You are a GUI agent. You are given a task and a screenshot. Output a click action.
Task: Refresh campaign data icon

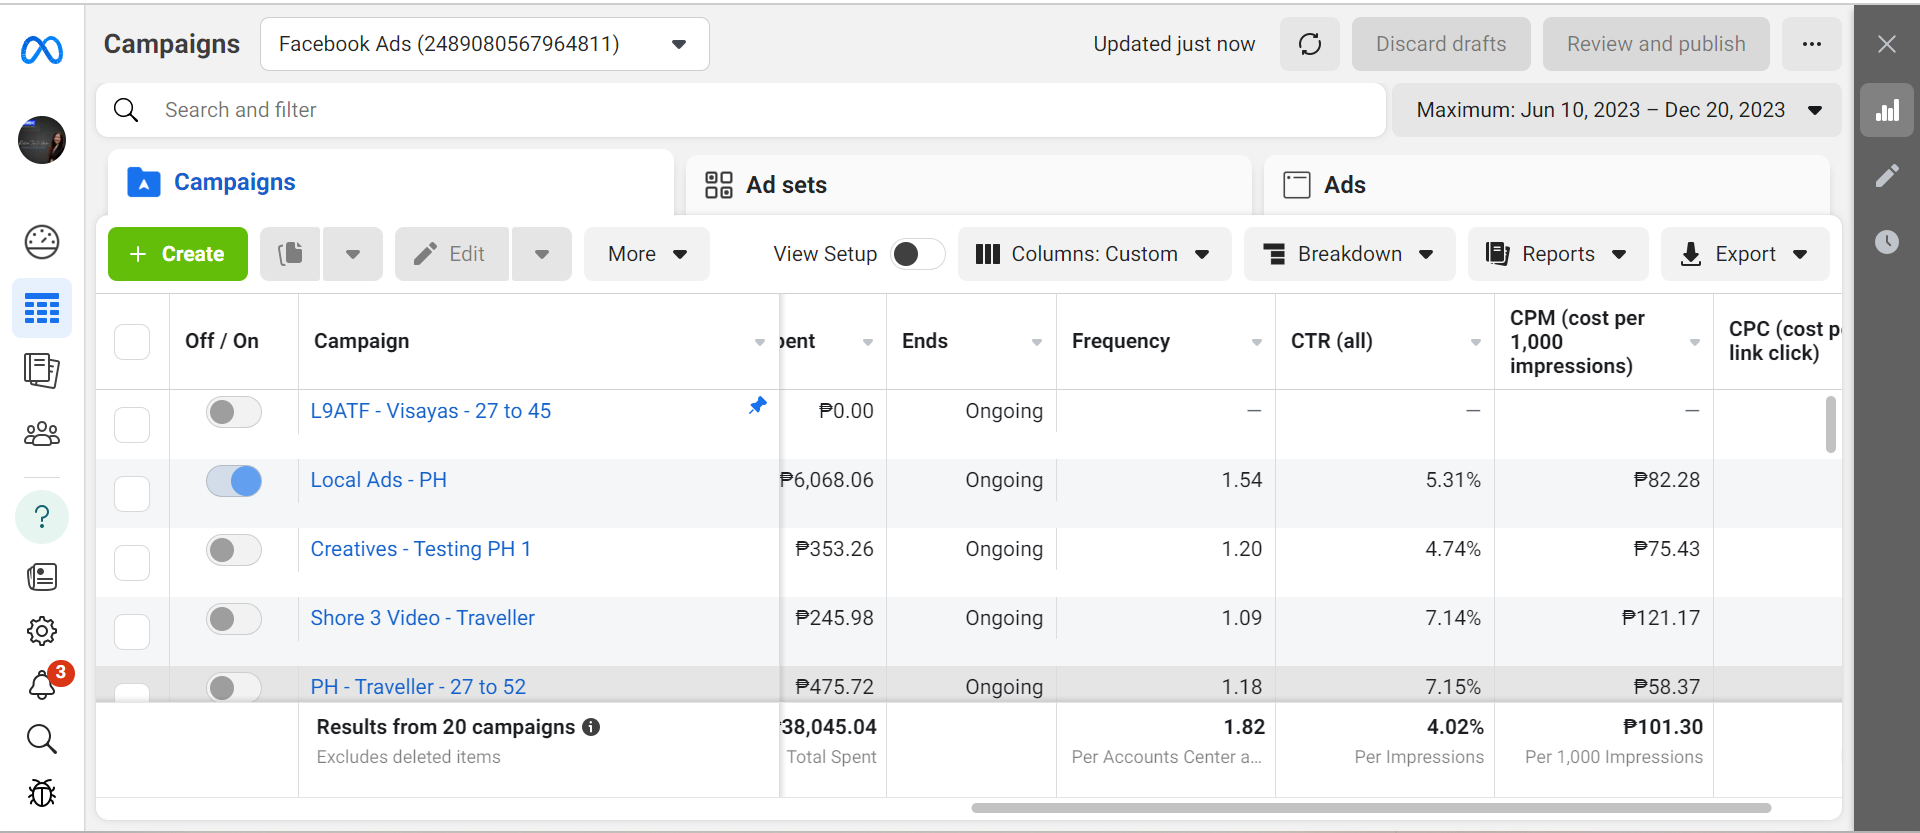coord(1310,44)
